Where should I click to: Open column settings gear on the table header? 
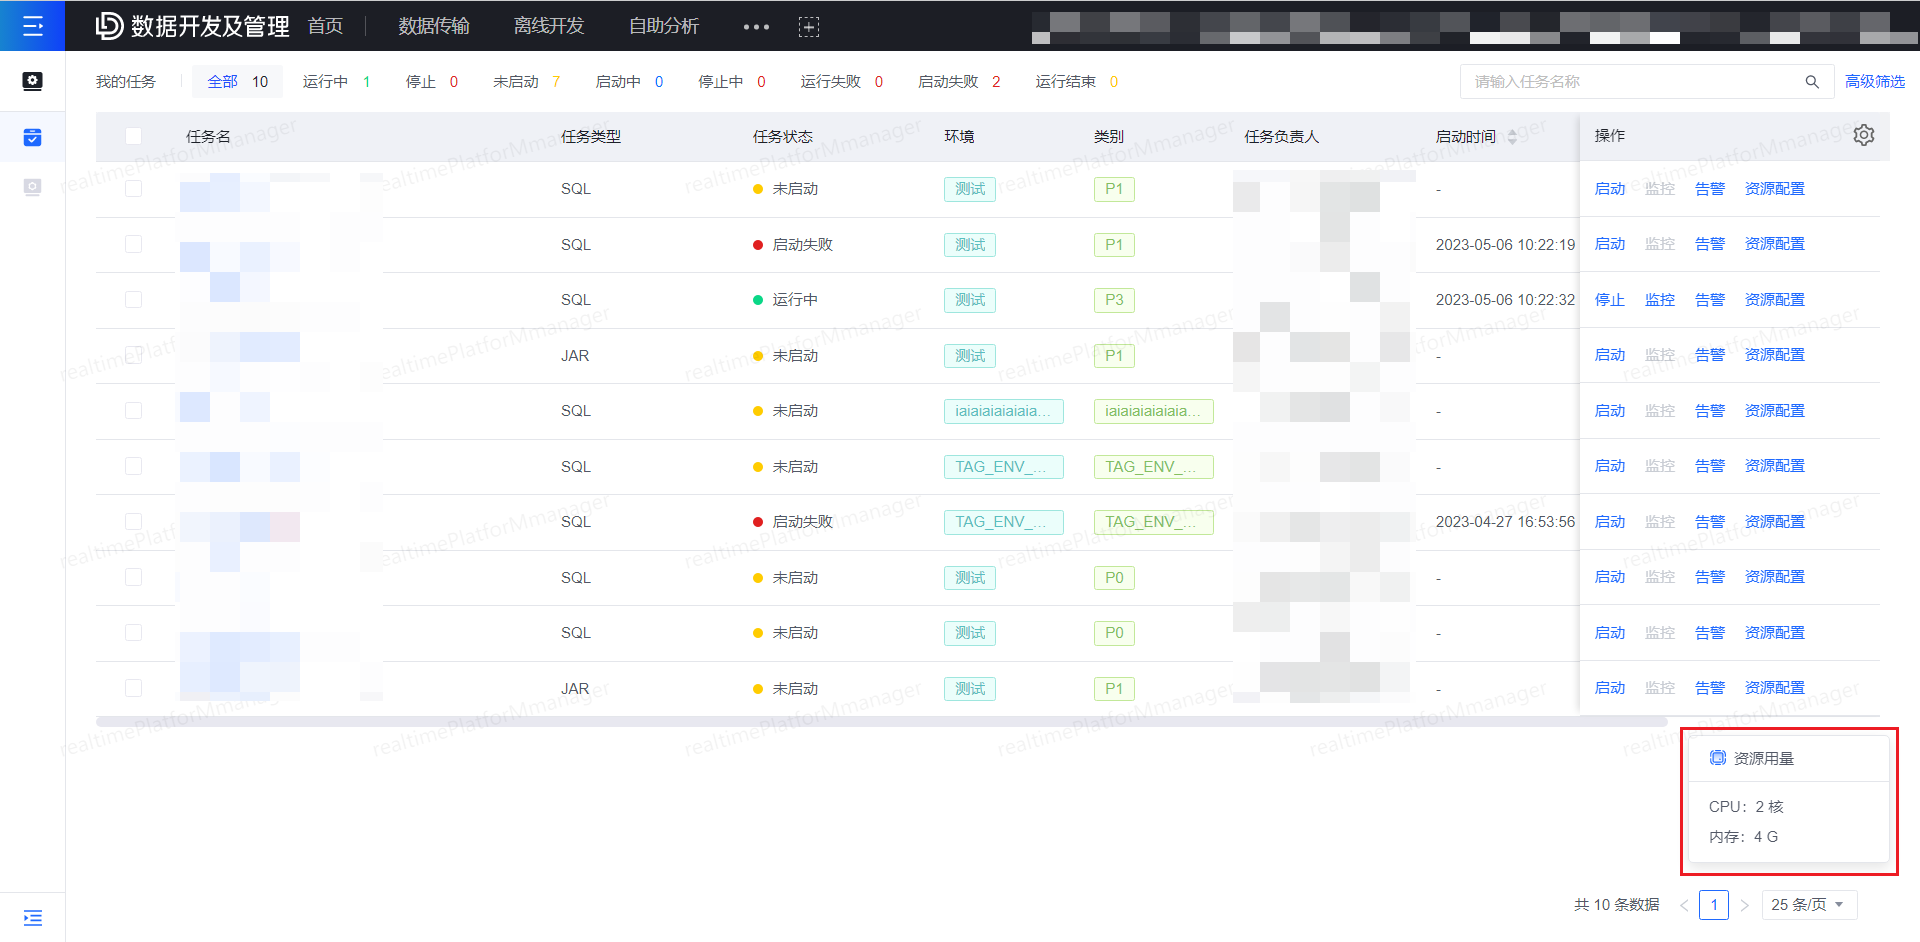[x=1864, y=134]
